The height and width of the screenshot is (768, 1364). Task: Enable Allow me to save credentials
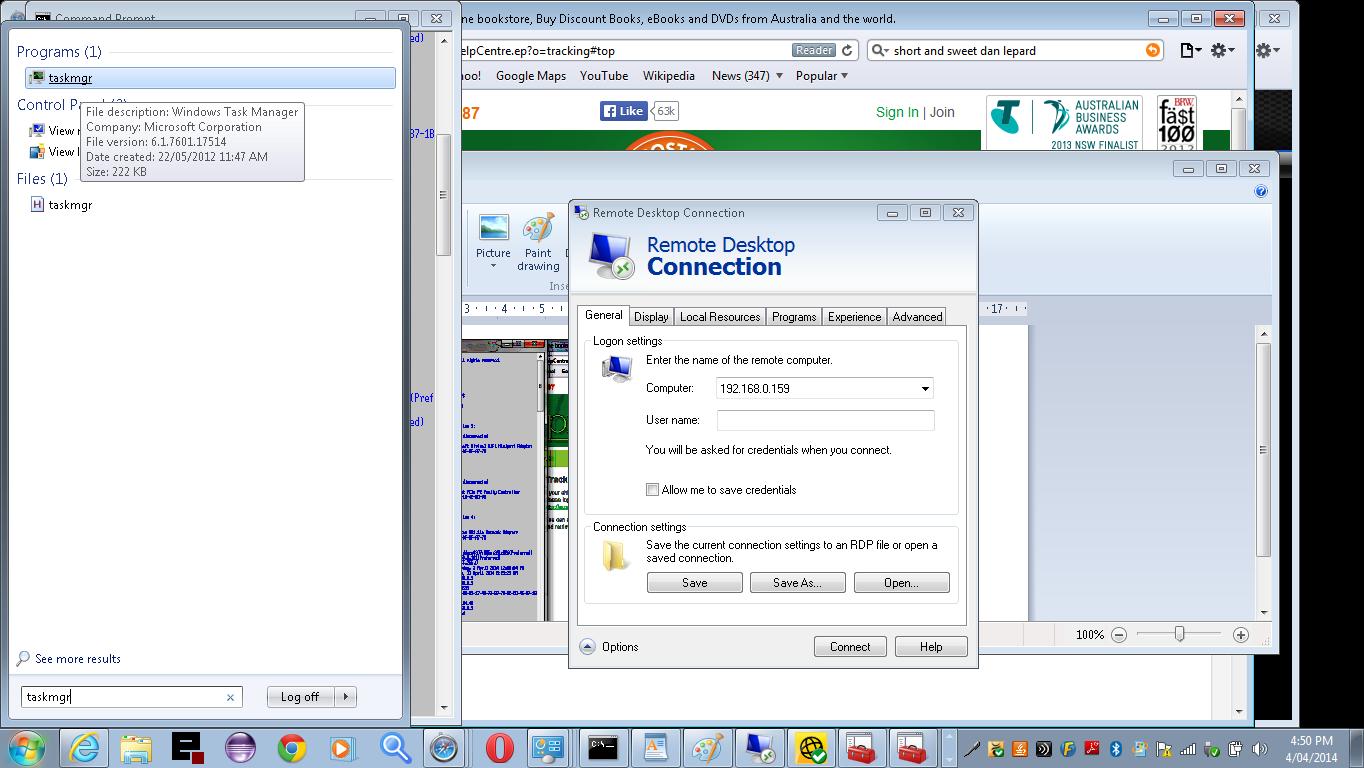pyautogui.click(x=652, y=490)
